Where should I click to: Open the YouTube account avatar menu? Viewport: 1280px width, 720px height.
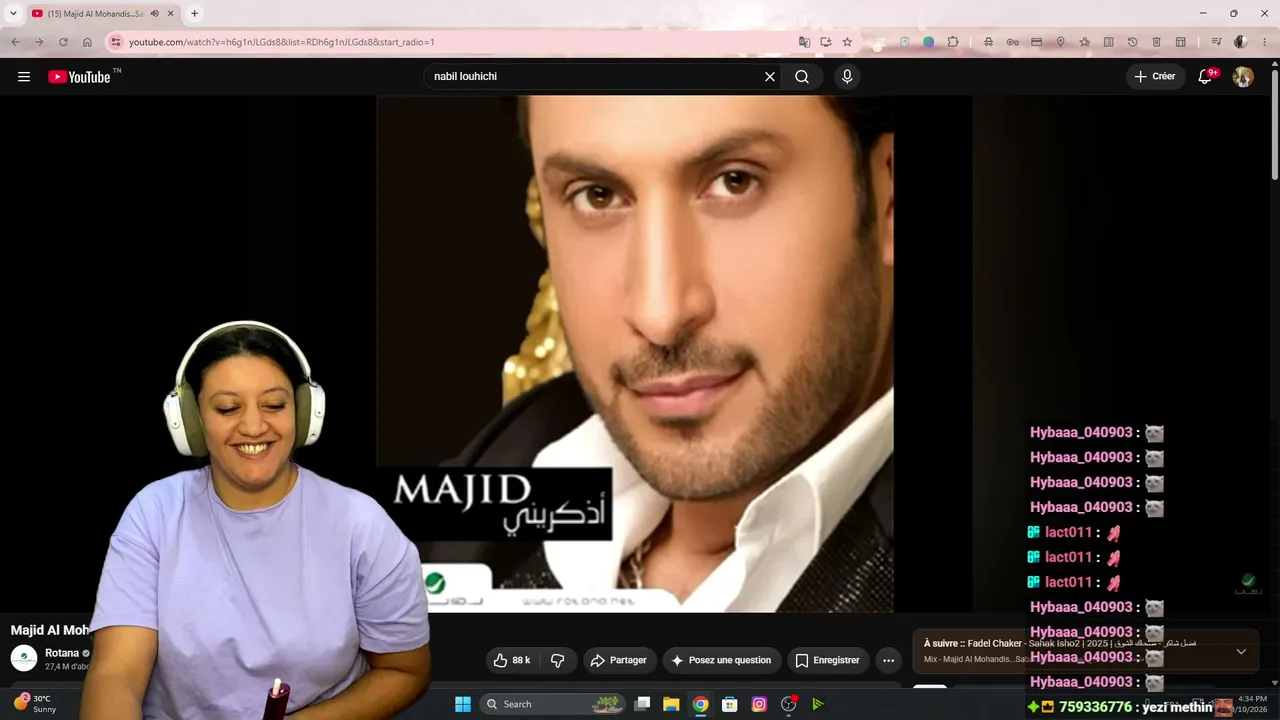pyautogui.click(x=1243, y=77)
